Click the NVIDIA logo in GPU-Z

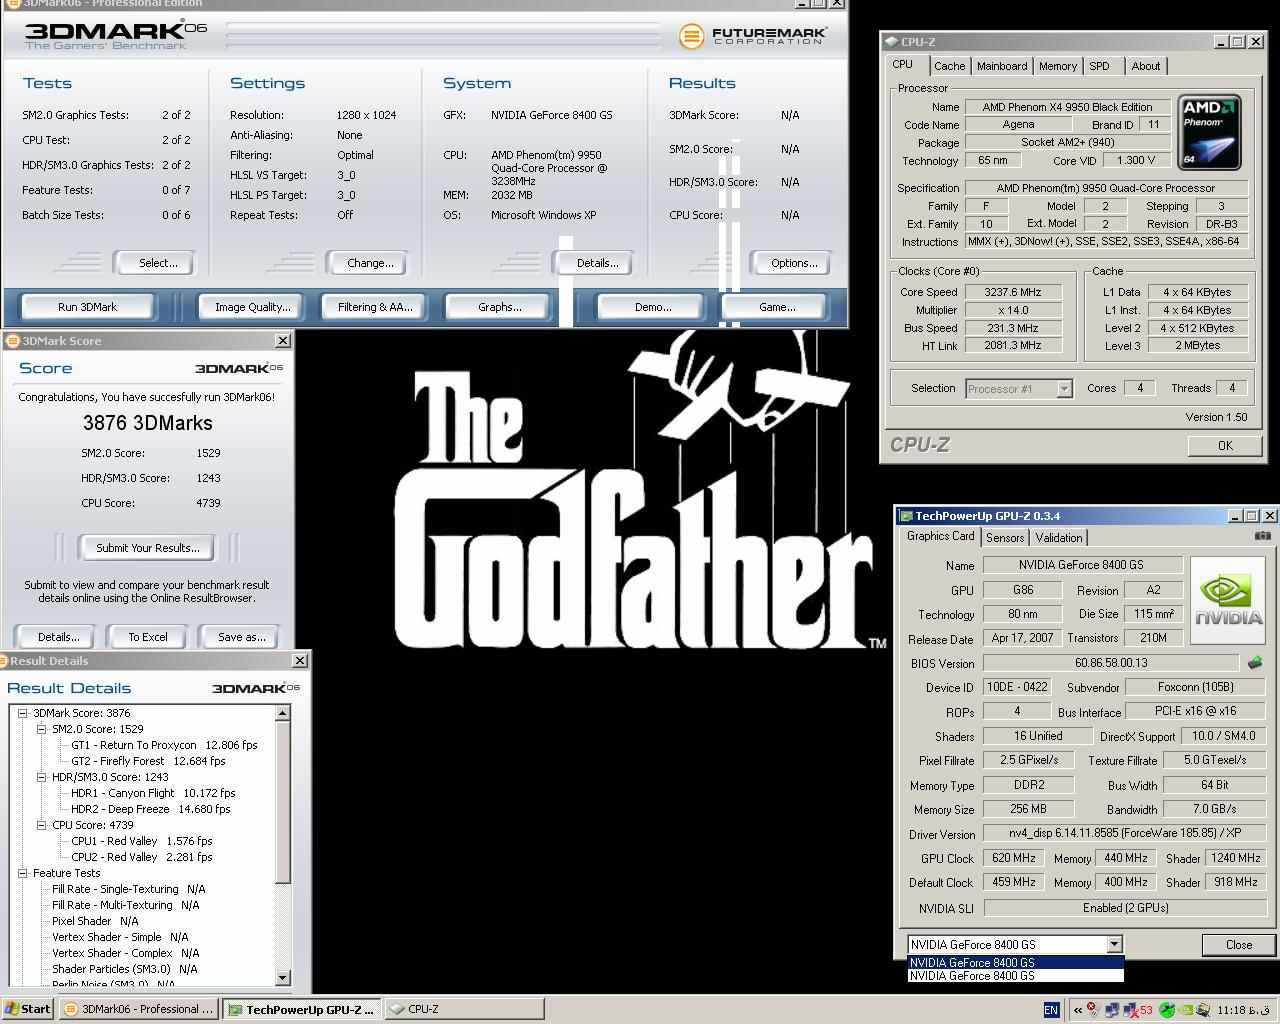point(1228,601)
